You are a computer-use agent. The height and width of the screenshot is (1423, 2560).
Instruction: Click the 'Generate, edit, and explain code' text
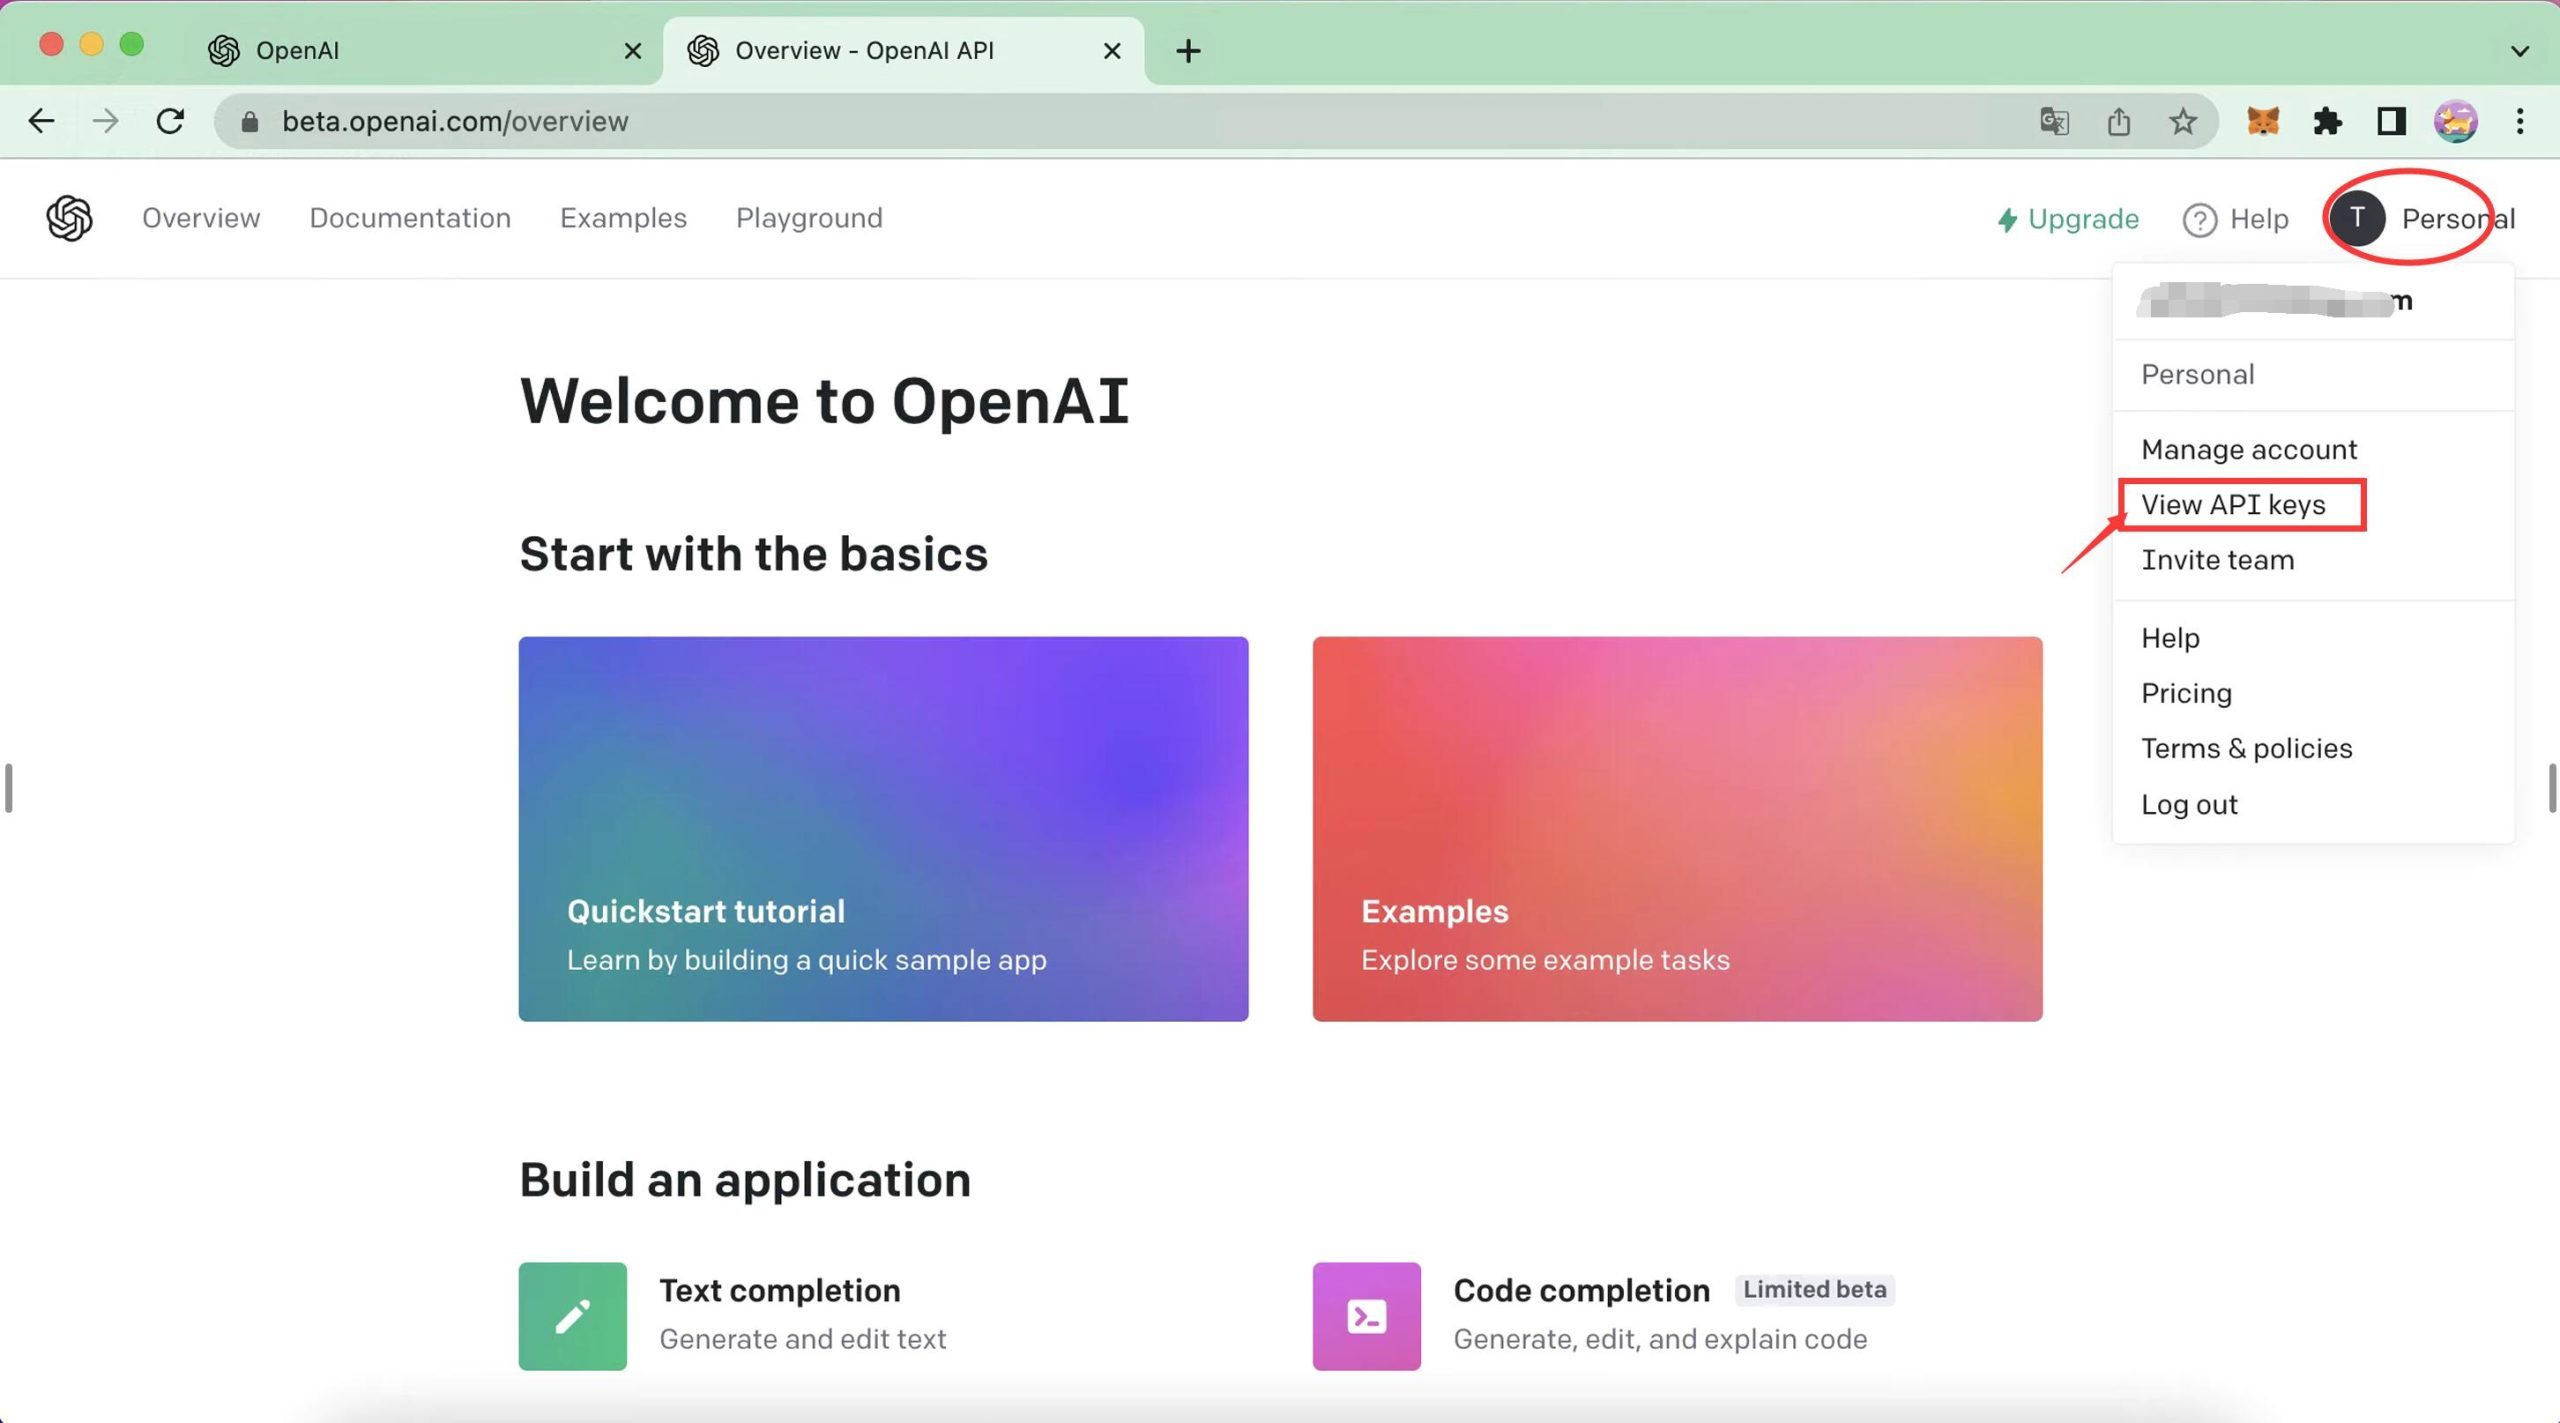[1660, 1338]
